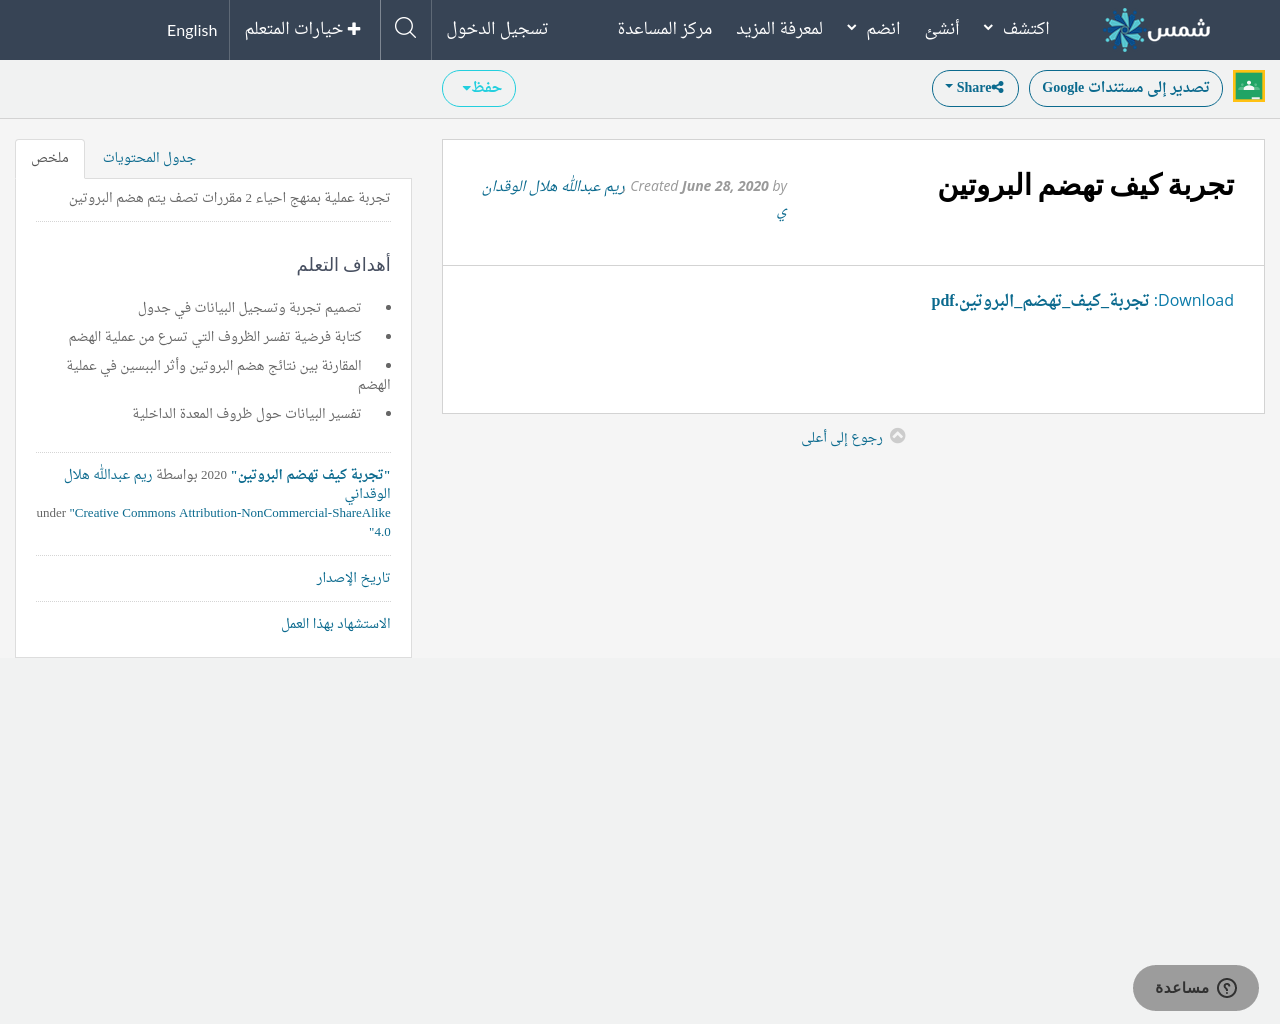
Task: Download the تجربة_كيف_تهضم_البروتين.pdf file
Action: point(1041,301)
